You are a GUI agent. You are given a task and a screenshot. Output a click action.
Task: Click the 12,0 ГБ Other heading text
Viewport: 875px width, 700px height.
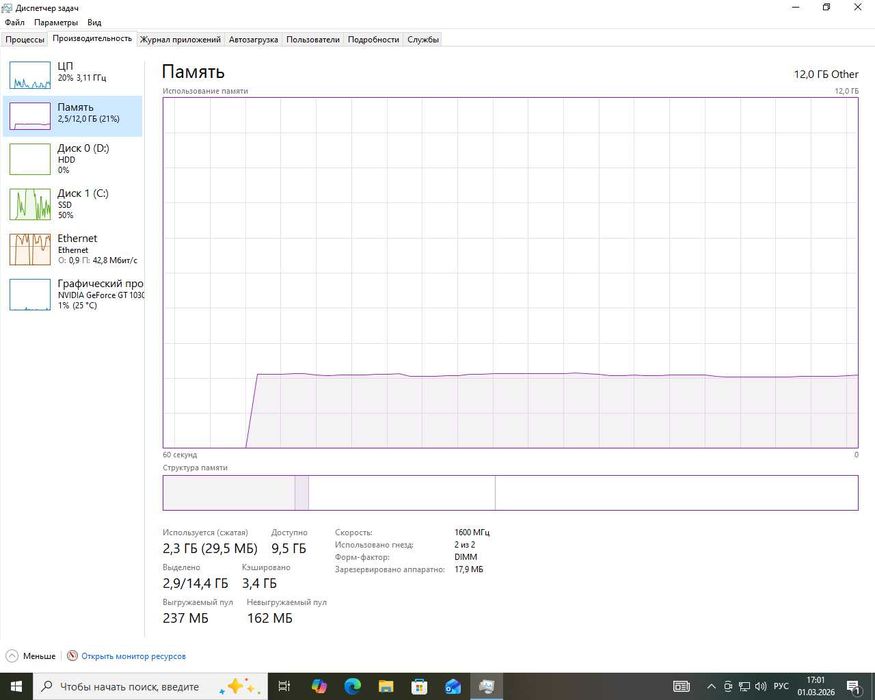pyautogui.click(x=826, y=74)
